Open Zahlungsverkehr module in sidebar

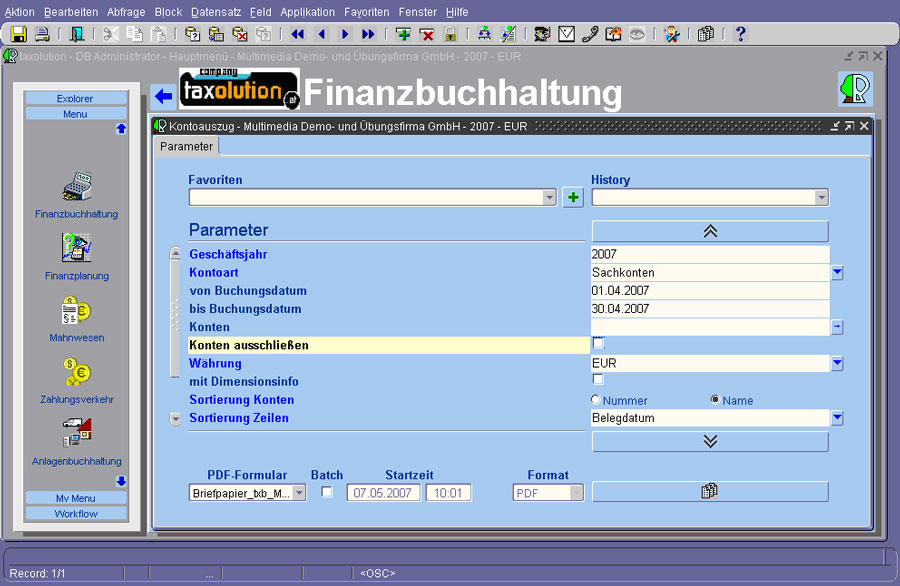click(76, 381)
